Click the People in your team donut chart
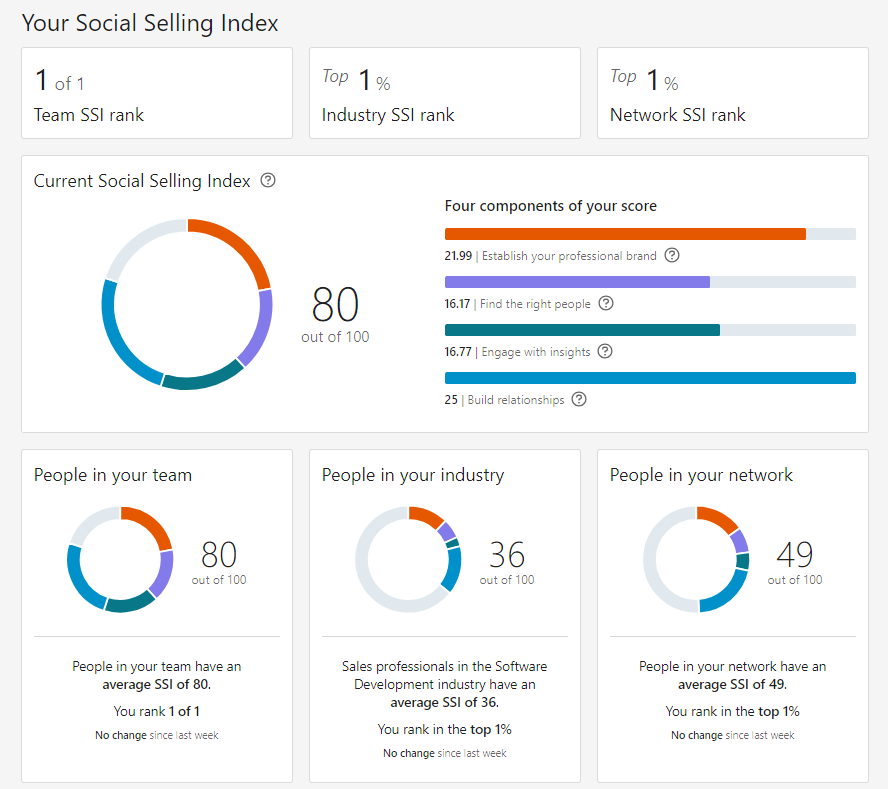The width and height of the screenshot is (888, 789). coord(120,561)
